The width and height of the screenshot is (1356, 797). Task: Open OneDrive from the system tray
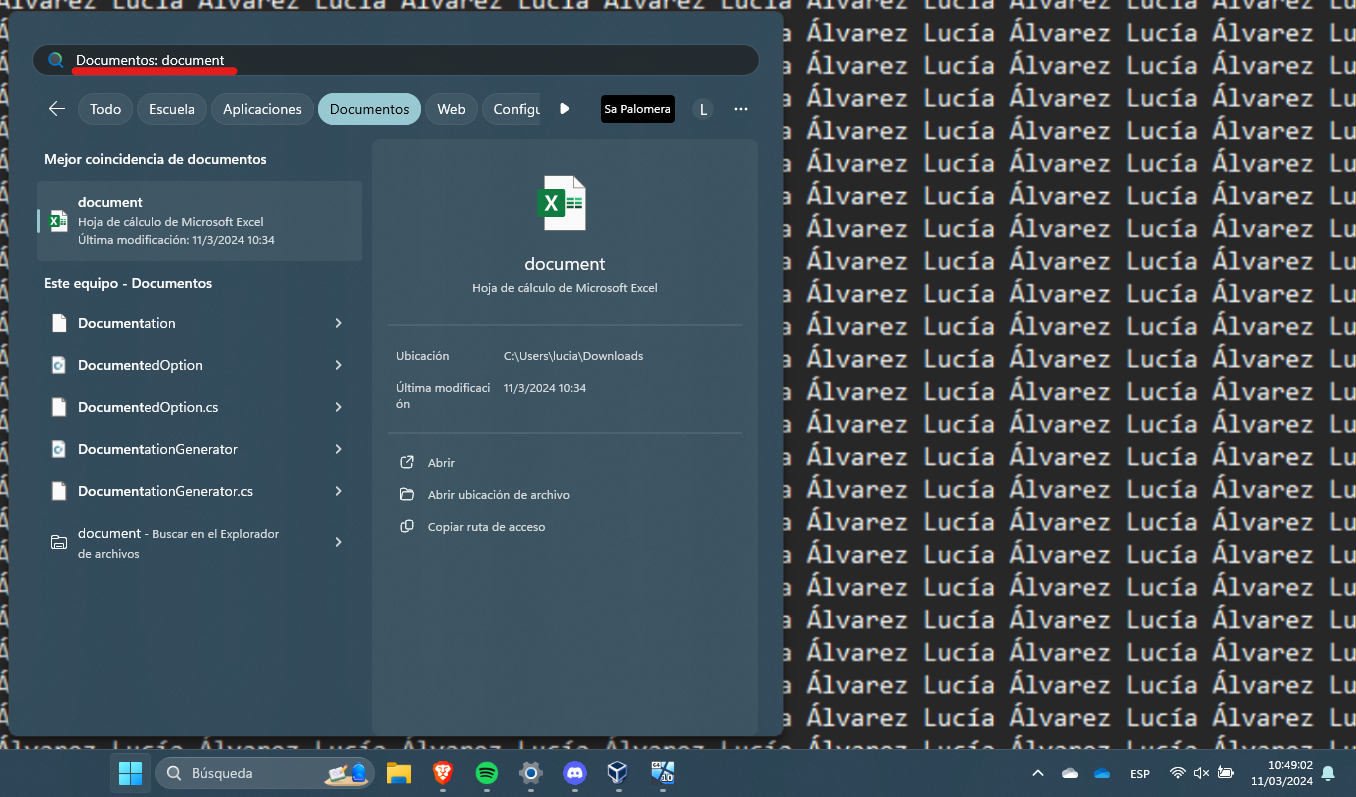click(1101, 772)
